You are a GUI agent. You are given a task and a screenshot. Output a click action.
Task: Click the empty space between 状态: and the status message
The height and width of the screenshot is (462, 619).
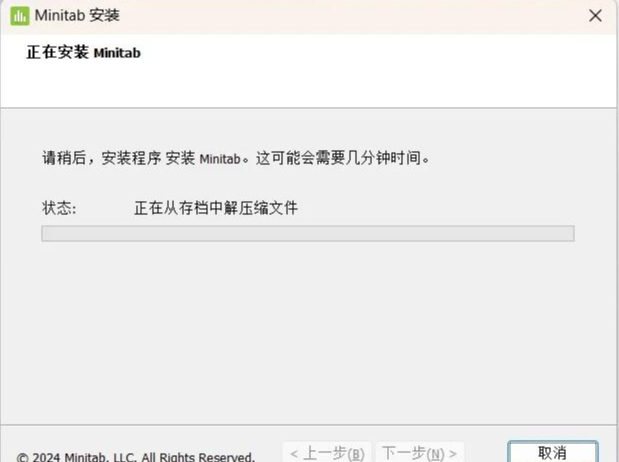(105, 208)
